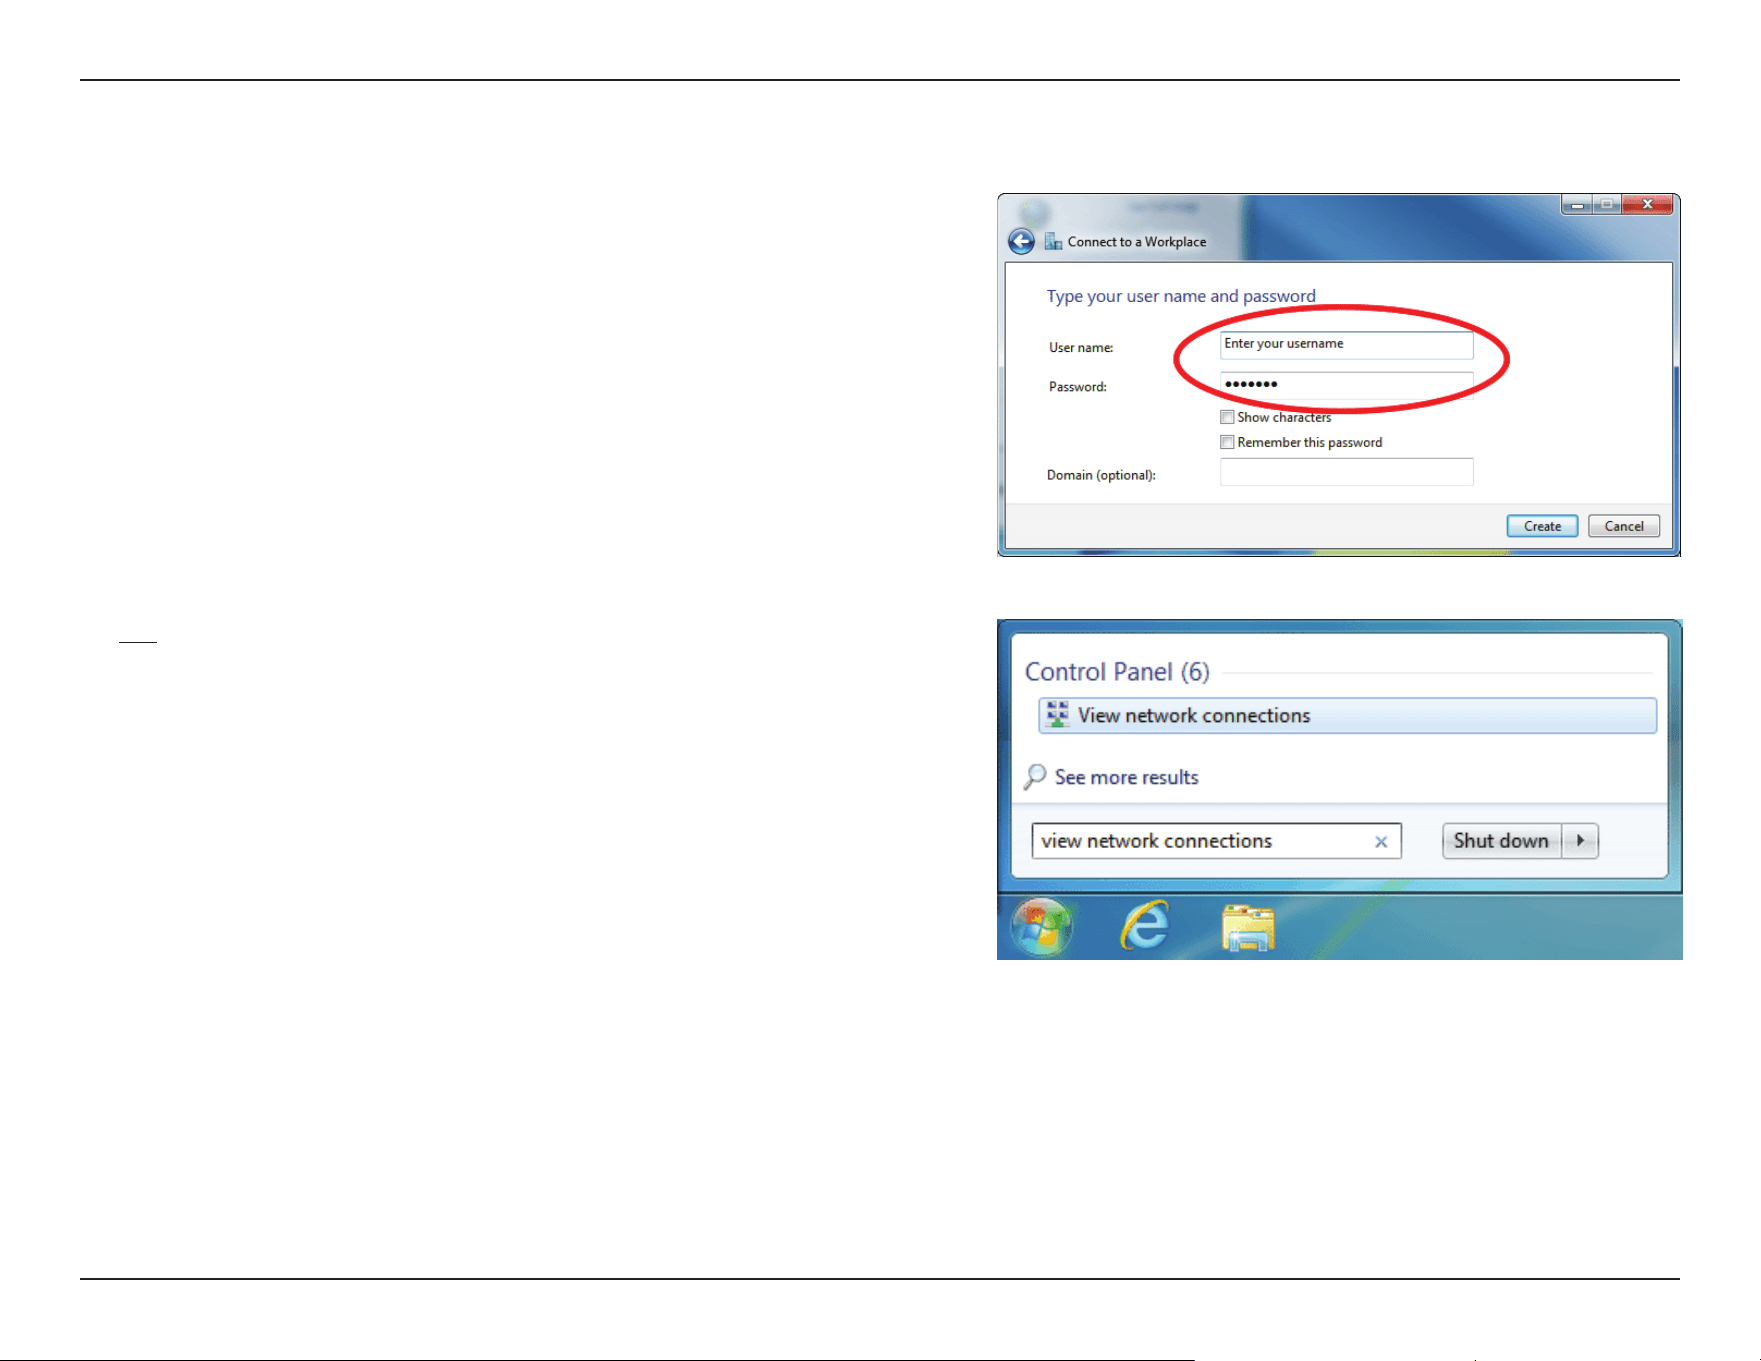
Task: Click the Domain (optional) input box
Action: [1346, 472]
